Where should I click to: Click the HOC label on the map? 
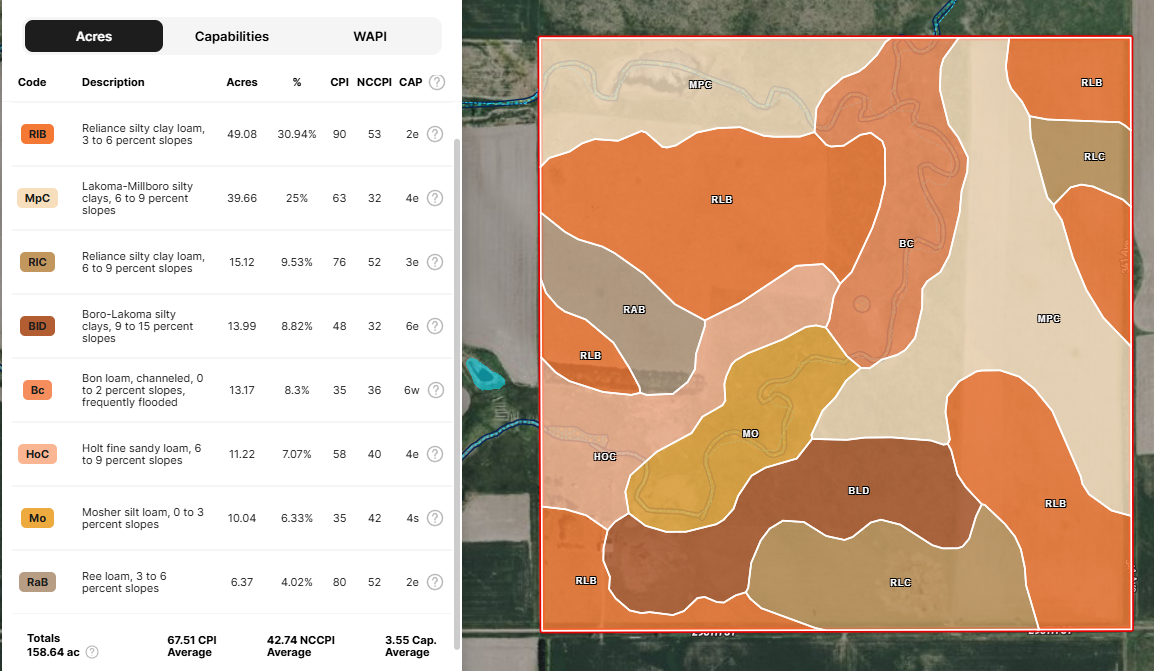point(605,457)
